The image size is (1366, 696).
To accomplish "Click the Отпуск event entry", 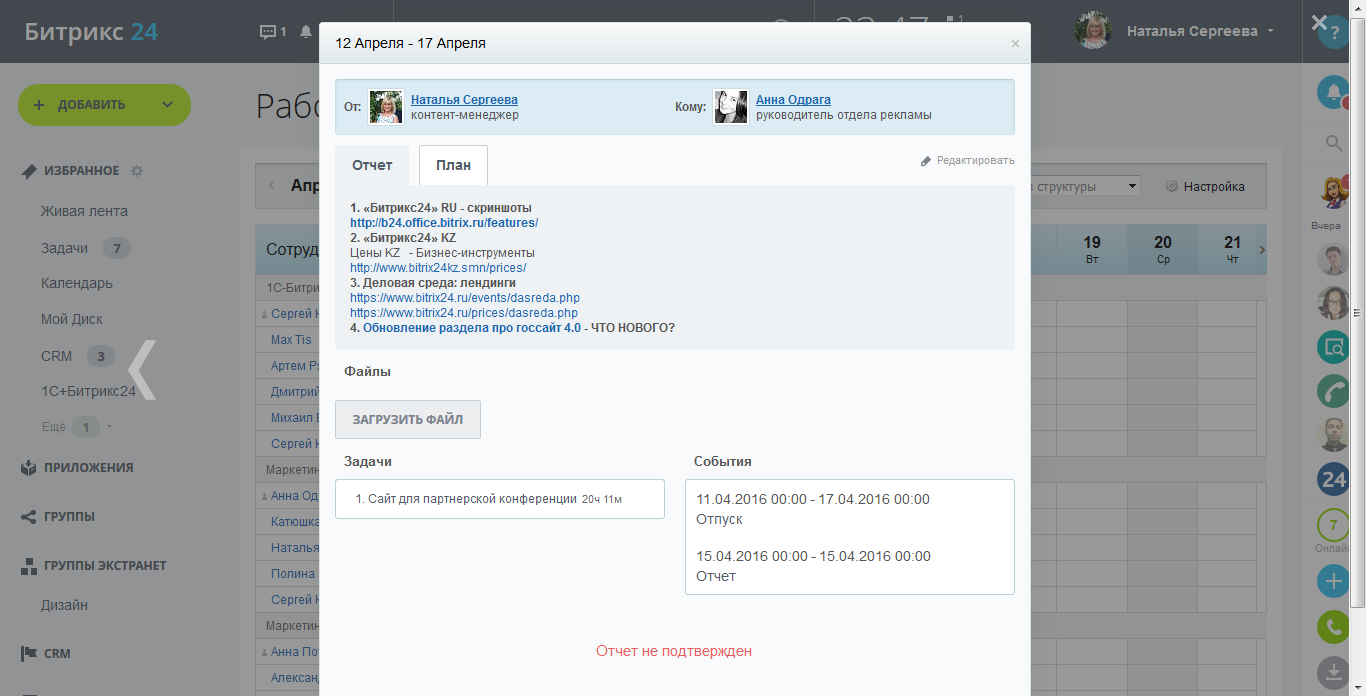I will tap(813, 509).
